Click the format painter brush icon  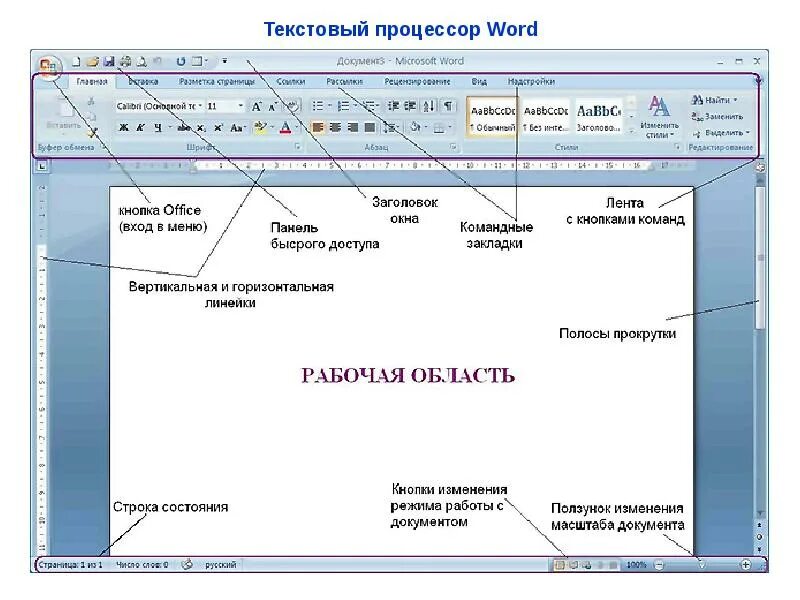point(92,134)
